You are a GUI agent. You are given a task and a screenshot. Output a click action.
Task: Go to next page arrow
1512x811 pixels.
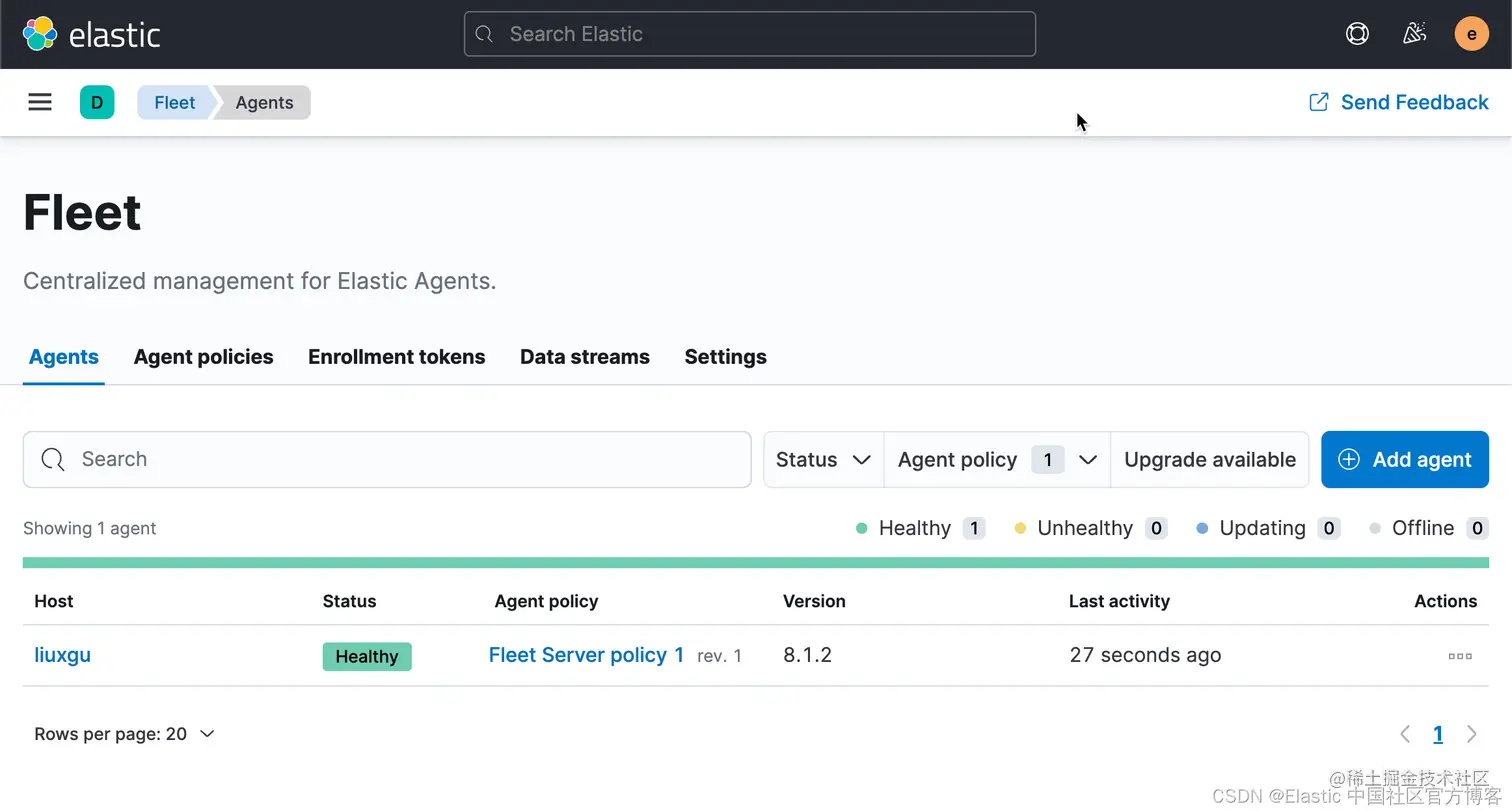[1471, 734]
